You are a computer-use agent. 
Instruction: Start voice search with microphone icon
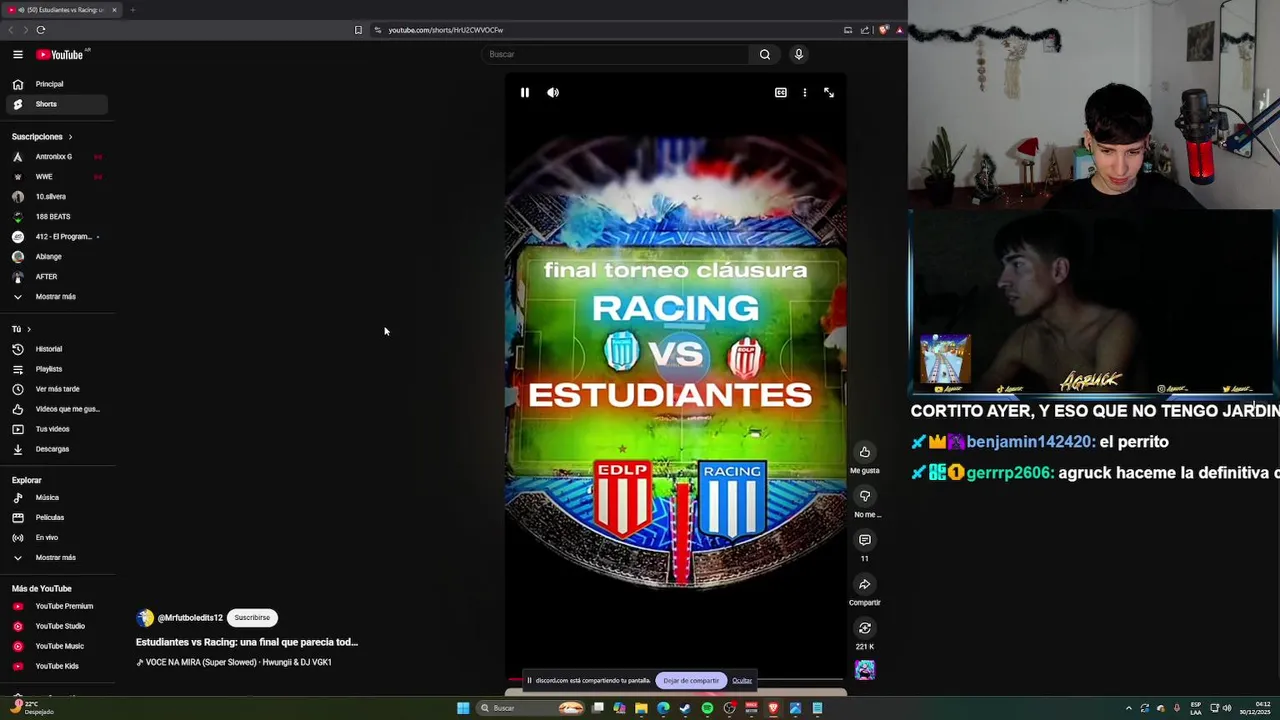point(799,54)
